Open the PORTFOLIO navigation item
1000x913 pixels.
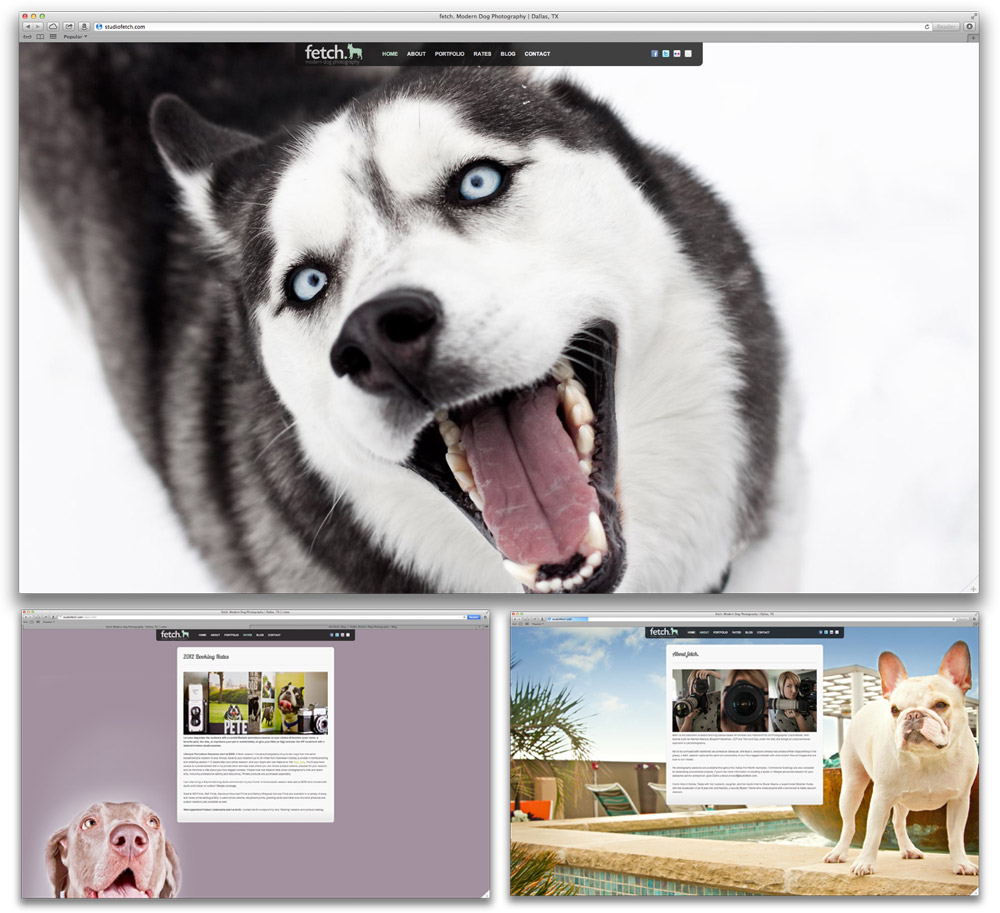coord(449,54)
